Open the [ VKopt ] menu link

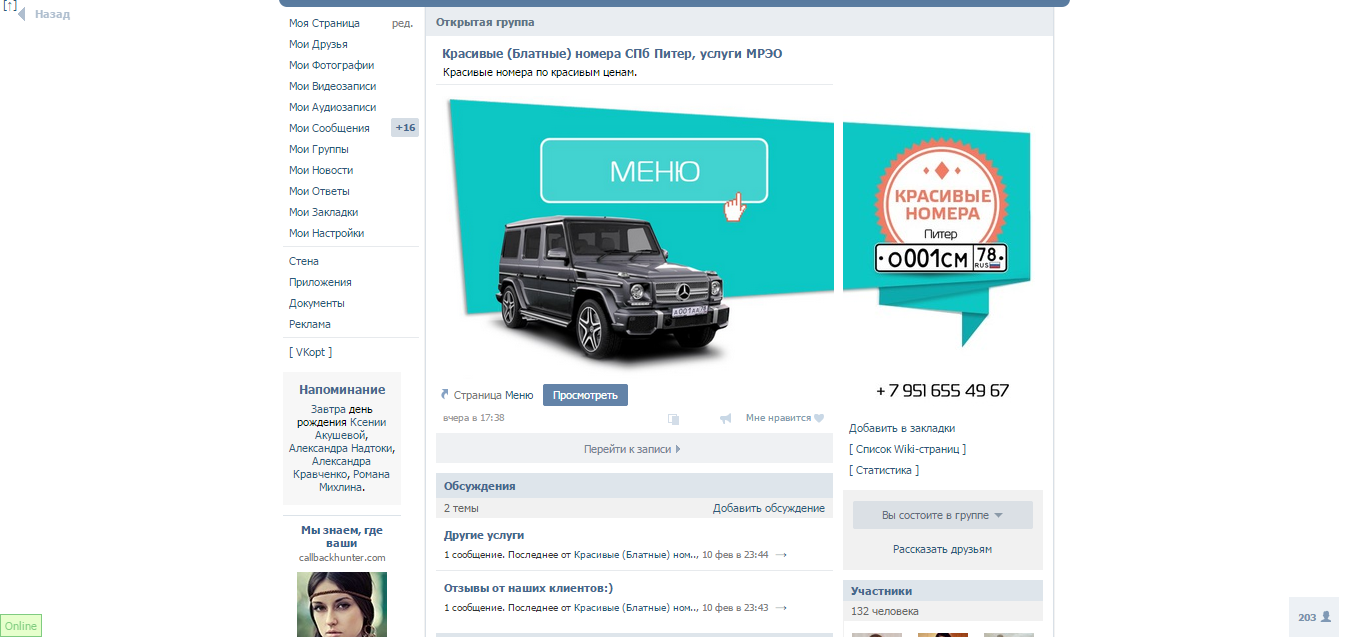[310, 352]
